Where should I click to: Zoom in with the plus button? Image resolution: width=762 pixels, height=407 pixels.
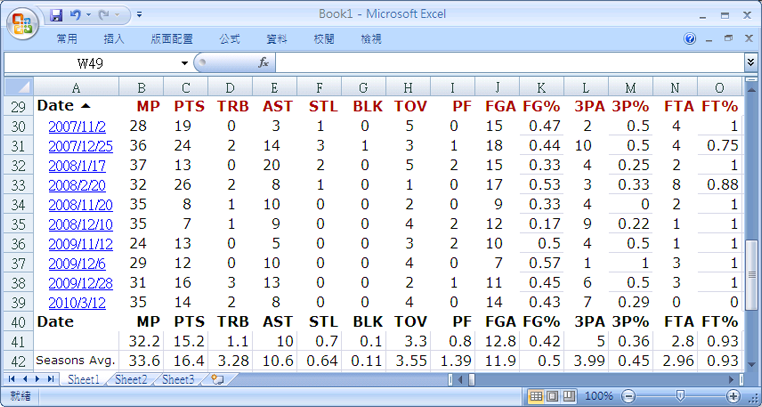[733, 396]
